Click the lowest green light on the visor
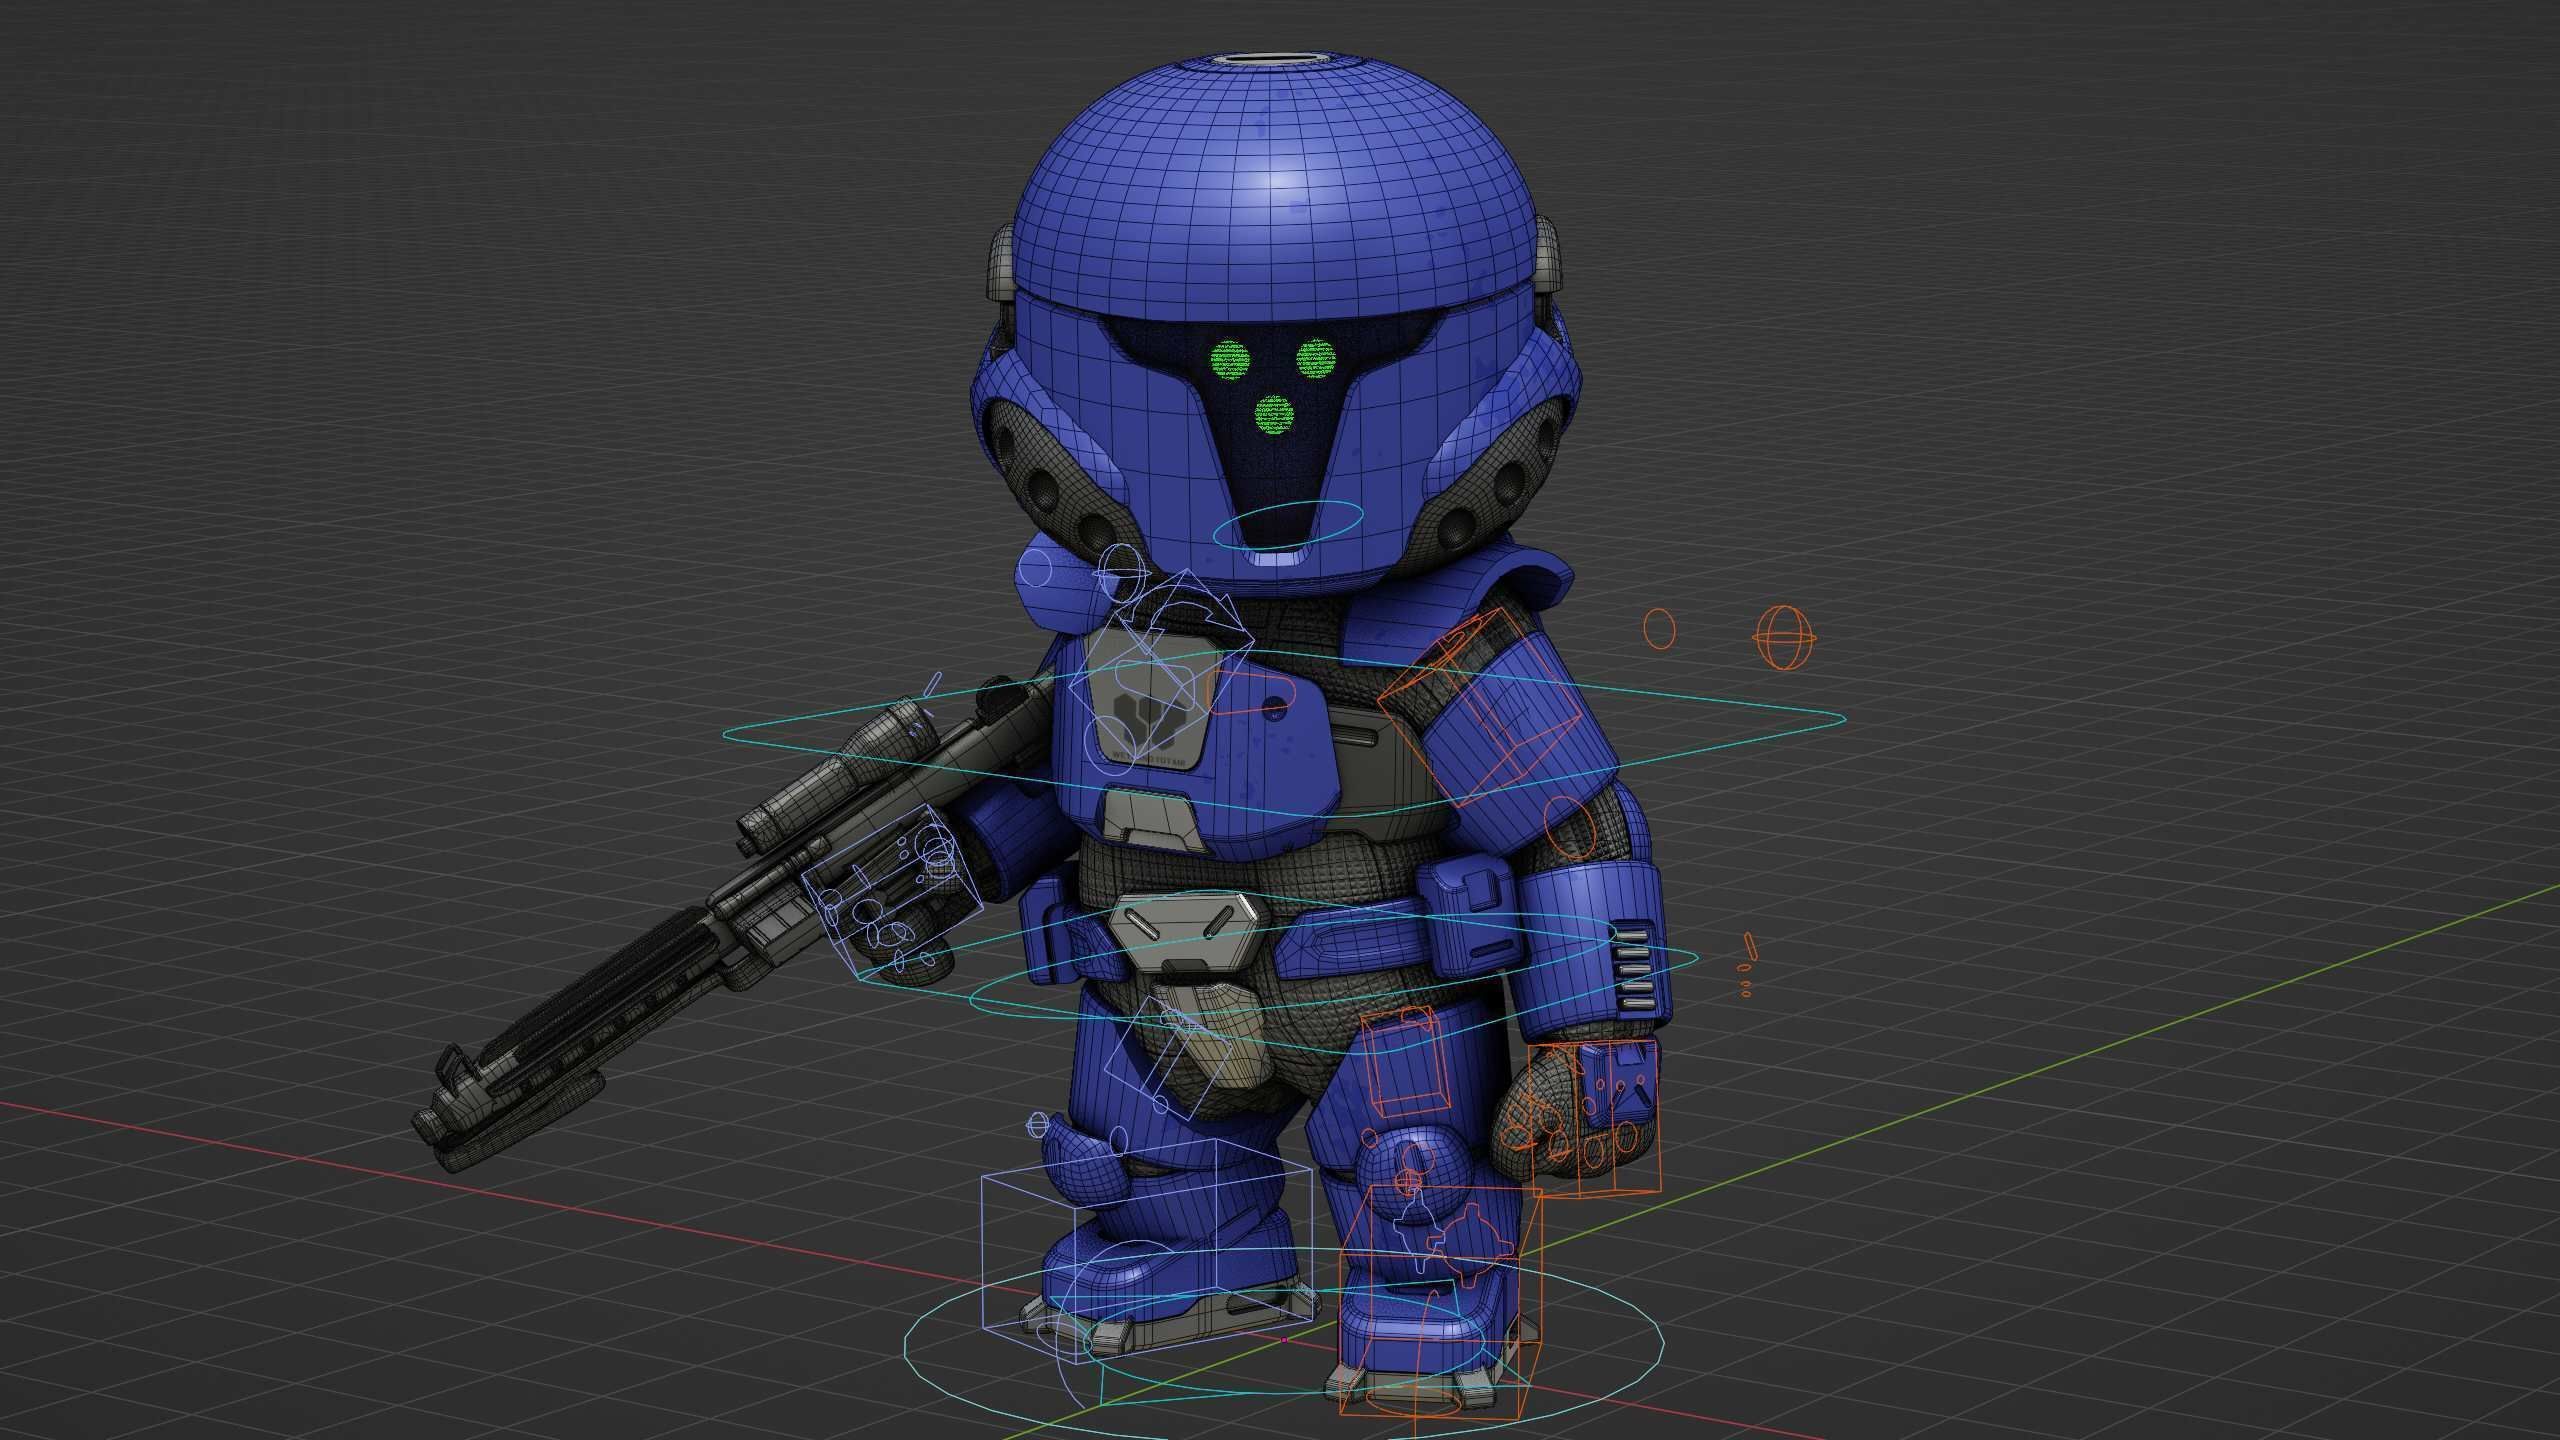 (x=1274, y=414)
